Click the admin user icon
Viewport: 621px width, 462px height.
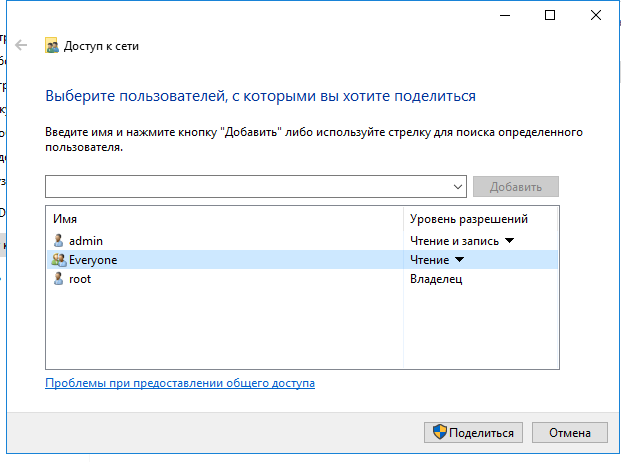point(59,241)
